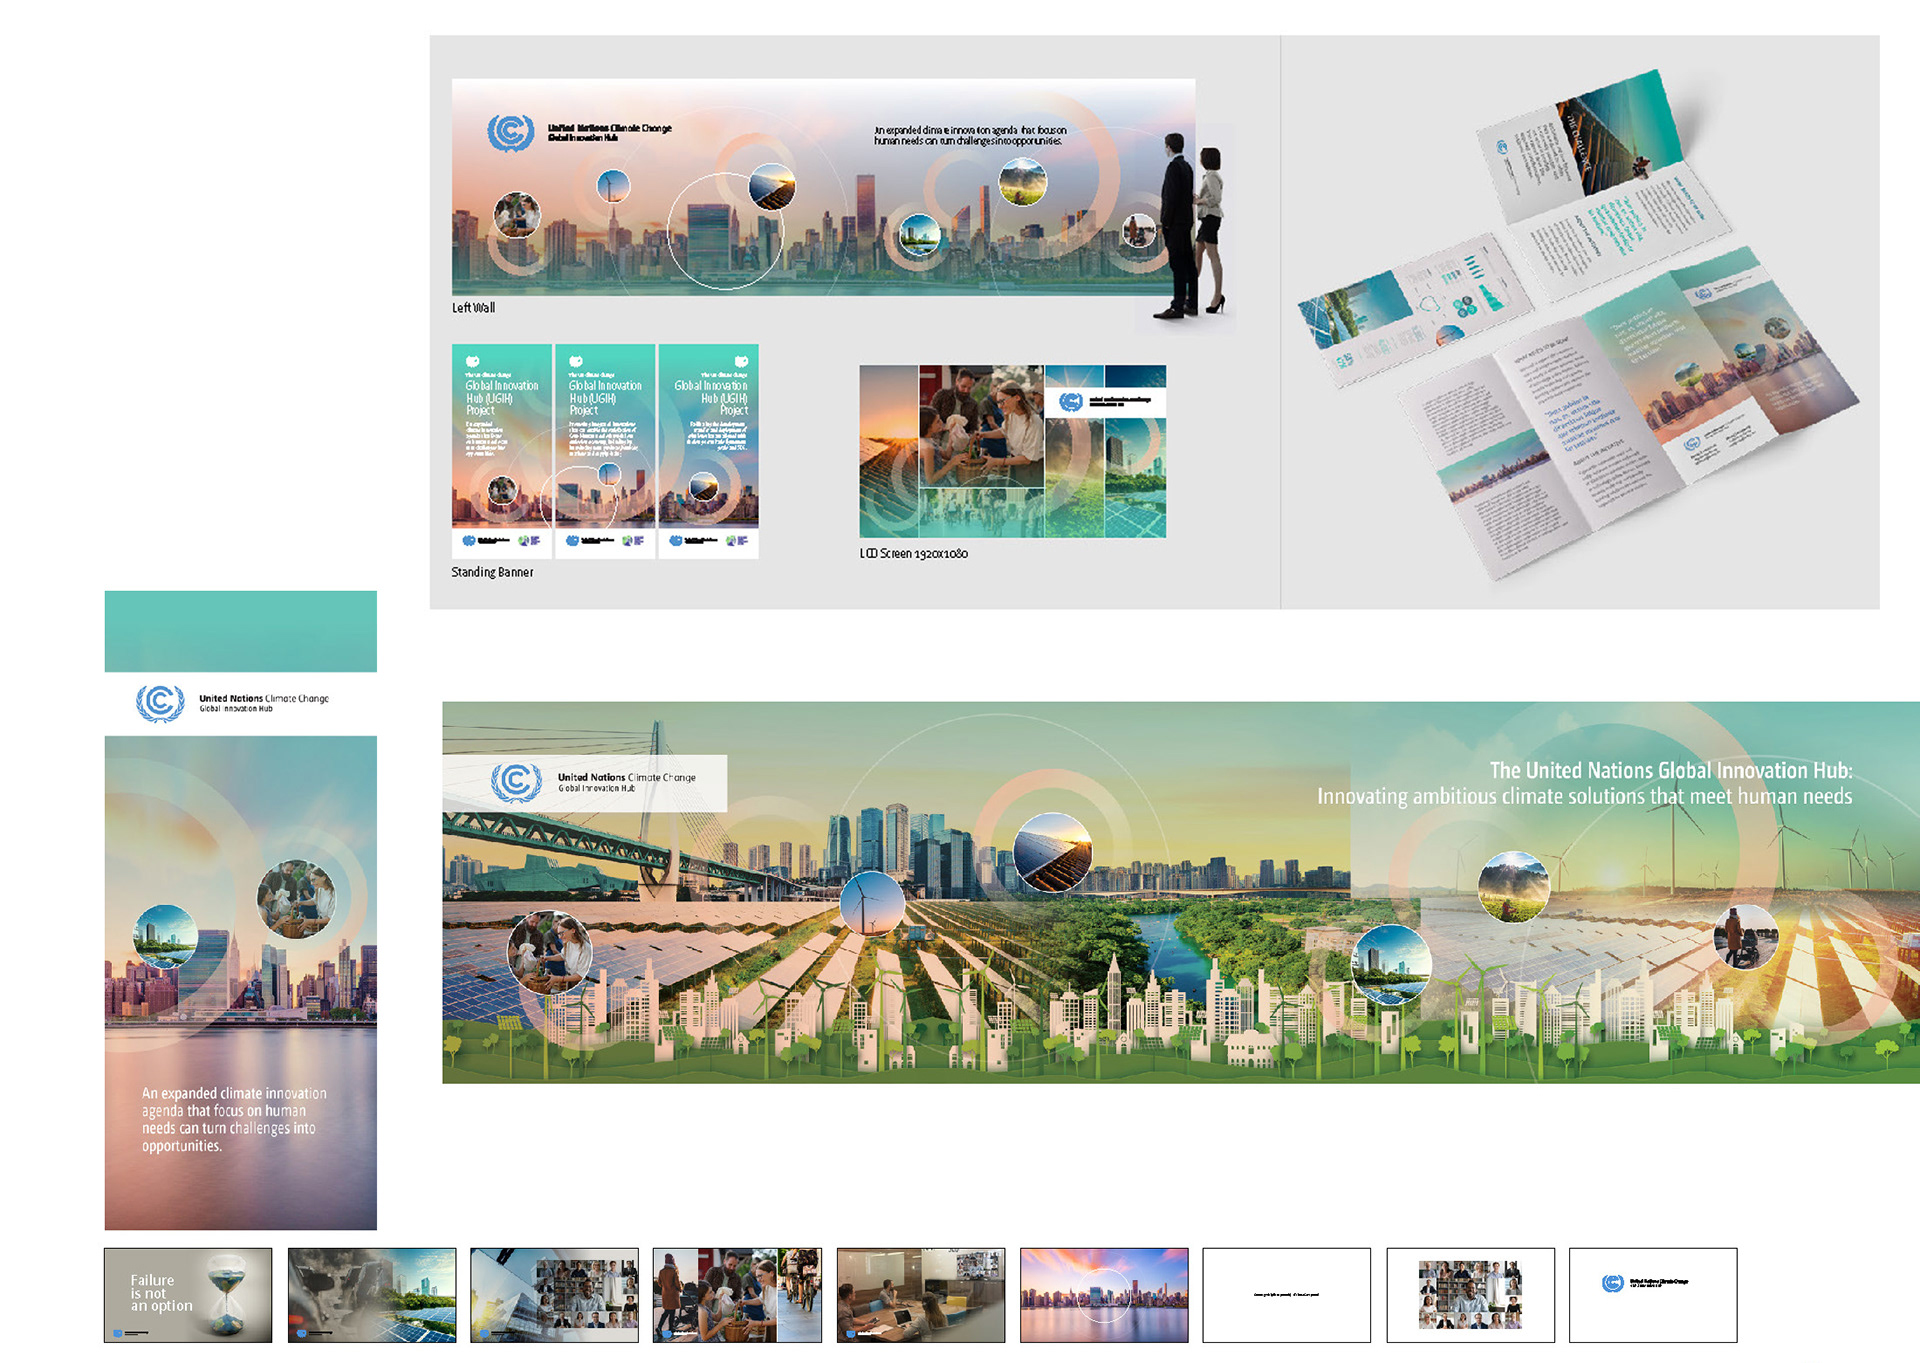Click the 'Failure is not an option' slide thumbnail
This screenshot has width=1920, height=1363.
188,1294
